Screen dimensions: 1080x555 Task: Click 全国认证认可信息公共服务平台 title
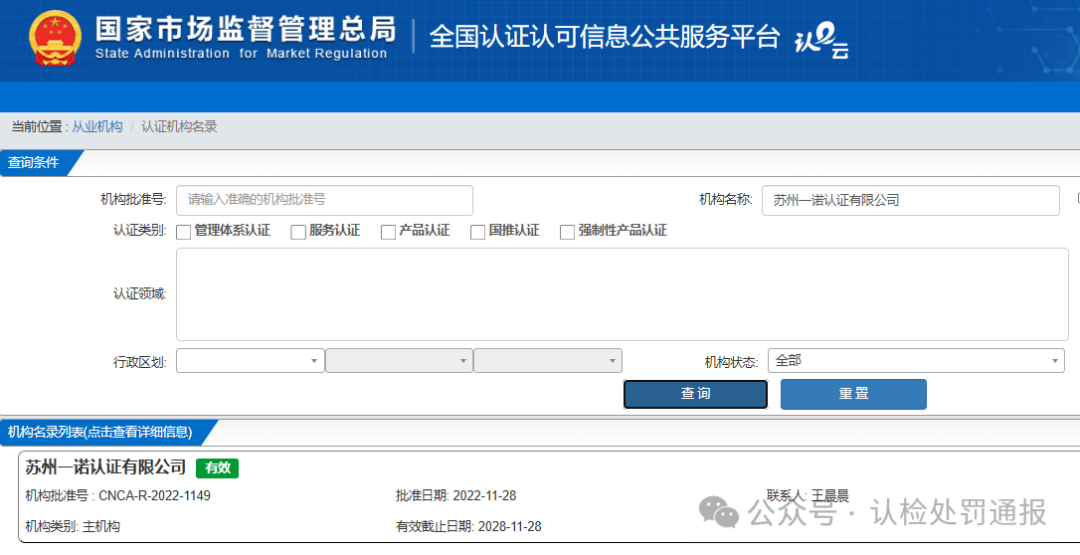pyautogui.click(x=604, y=37)
